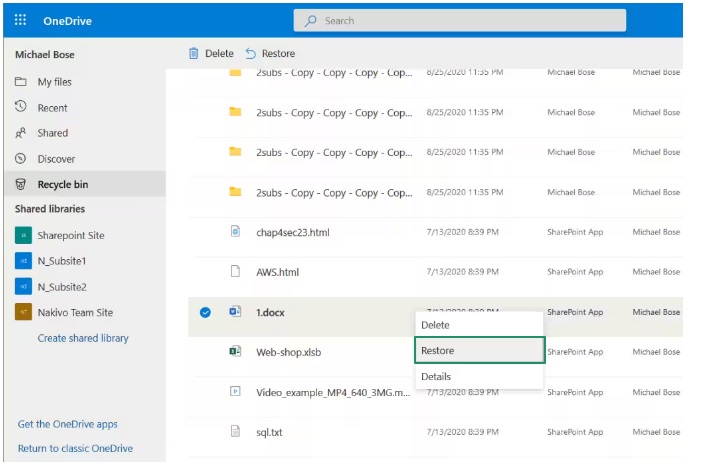Click the Word icon for 1.docx
This screenshot has width=702, height=467.
pos(235,311)
